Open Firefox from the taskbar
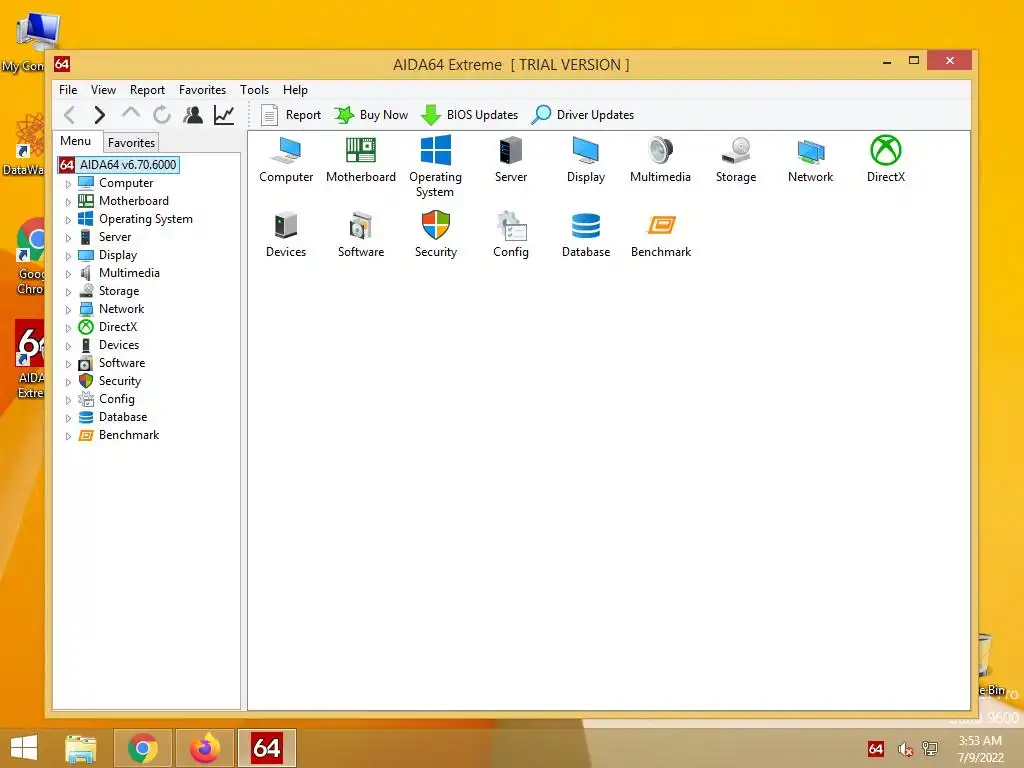Image resolution: width=1024 pixels, height=768 pixels. click(x=205, y=748)
